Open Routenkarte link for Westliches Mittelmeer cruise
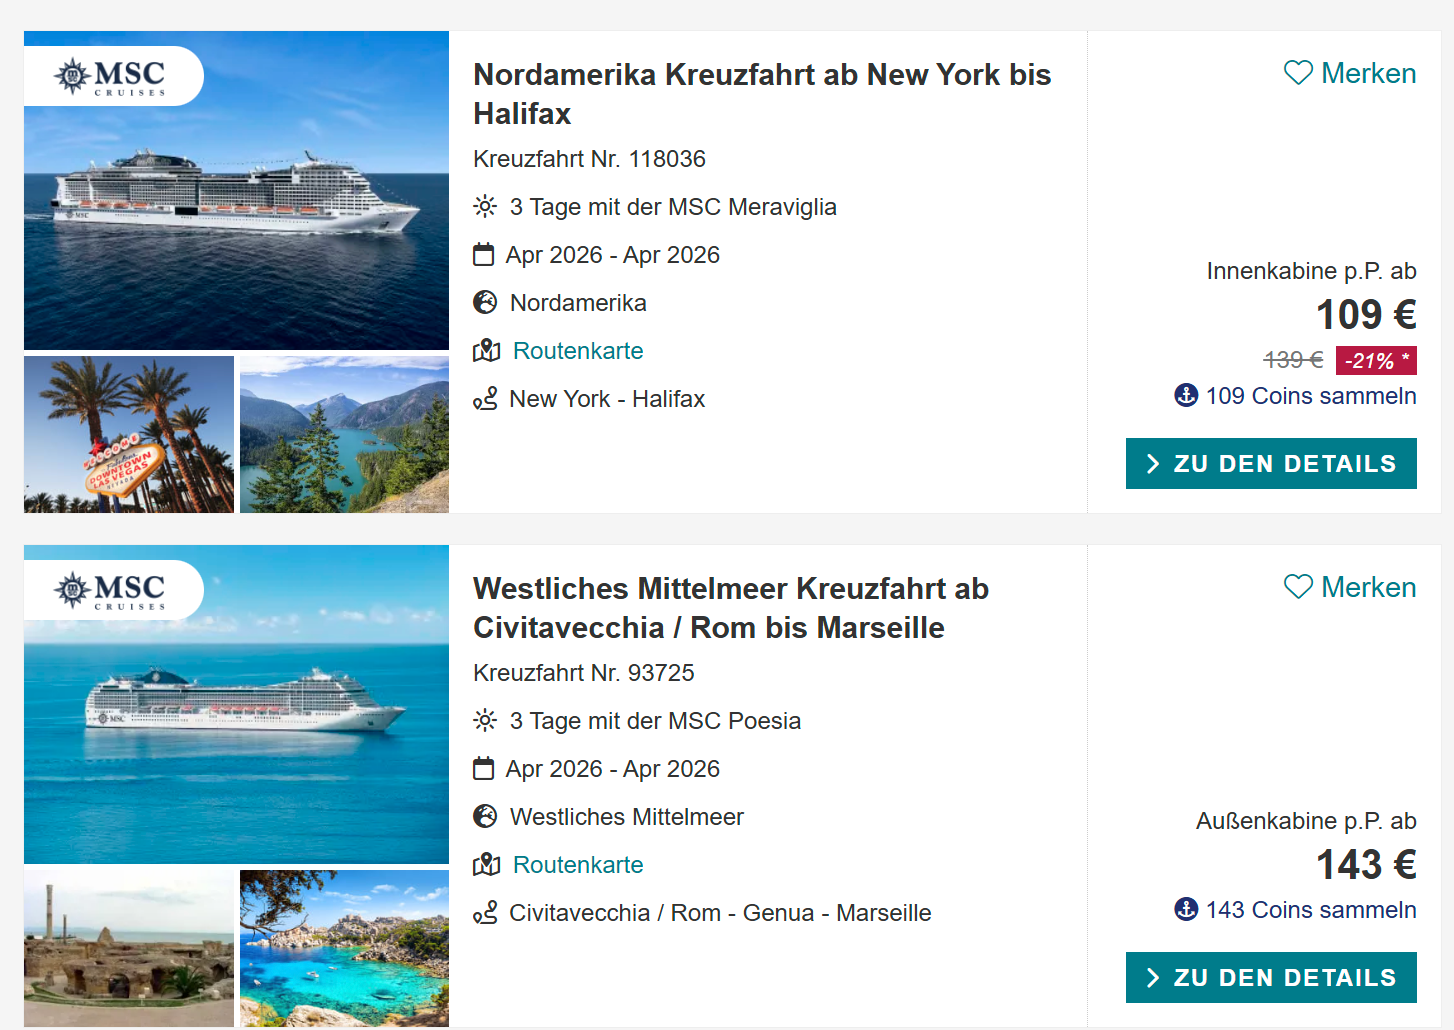 click(x=578, y=865)
